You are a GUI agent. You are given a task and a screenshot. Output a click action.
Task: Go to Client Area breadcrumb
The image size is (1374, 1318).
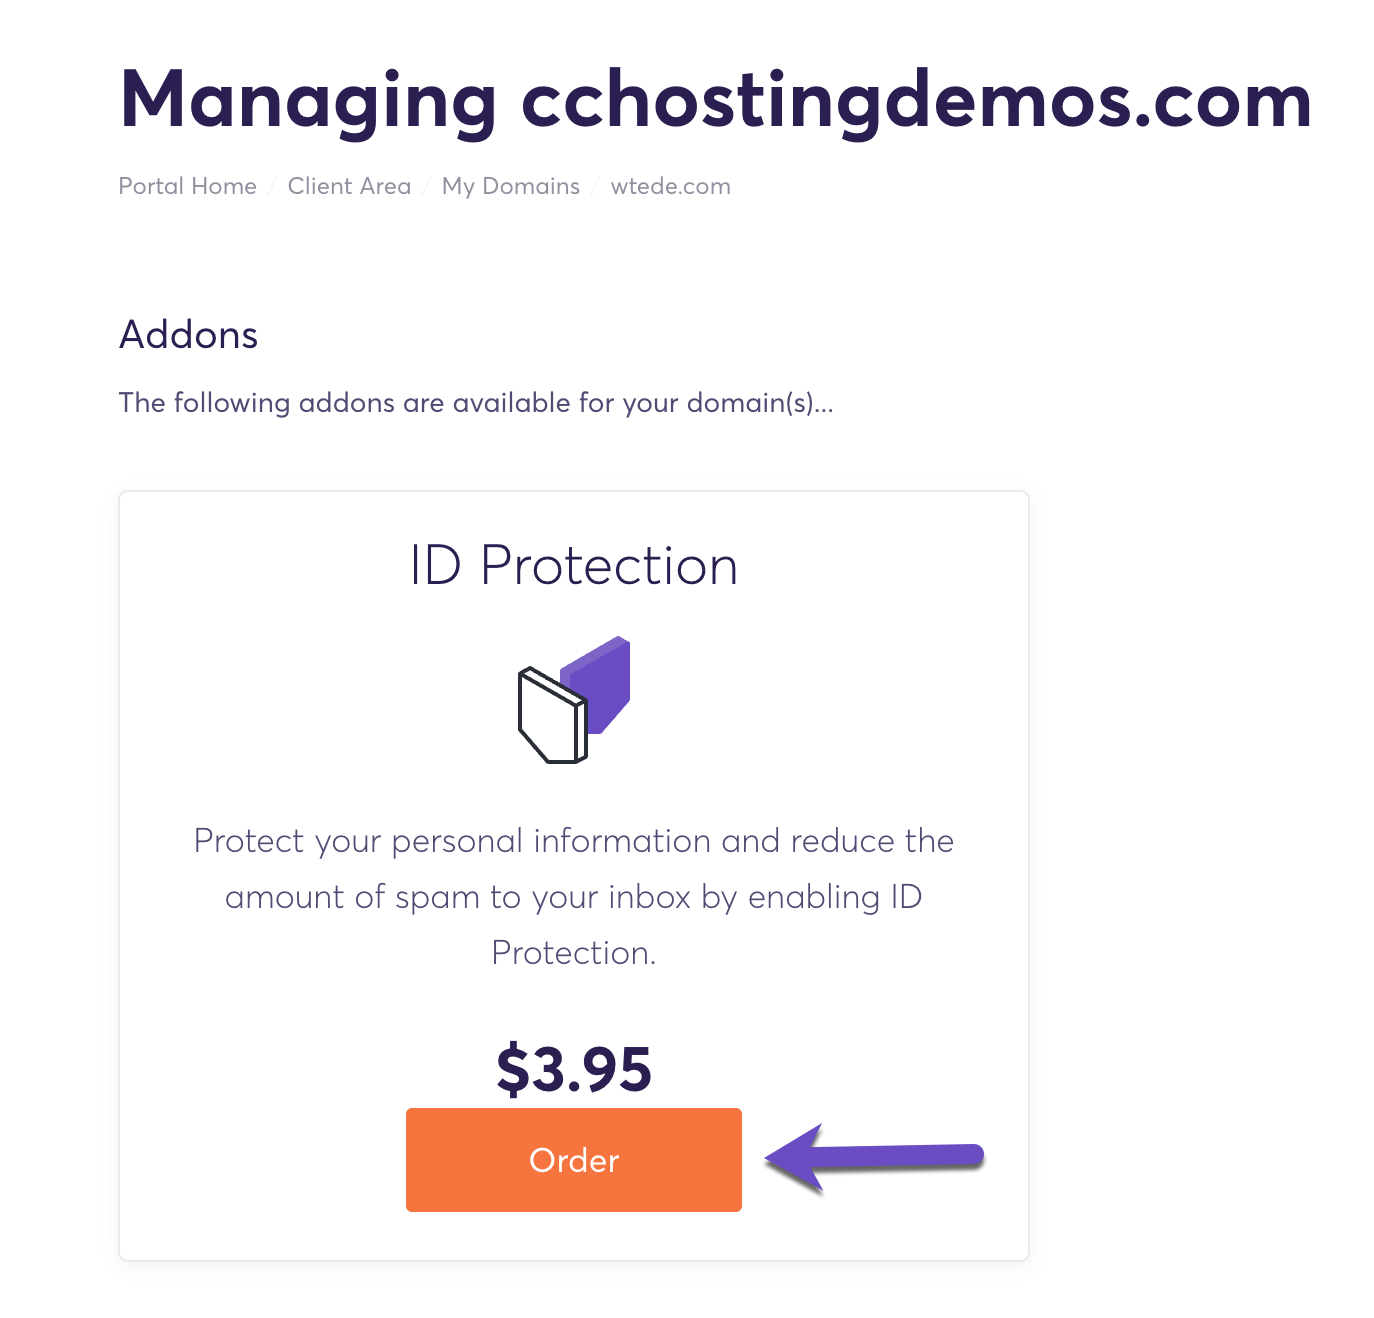tap(349, 186)
